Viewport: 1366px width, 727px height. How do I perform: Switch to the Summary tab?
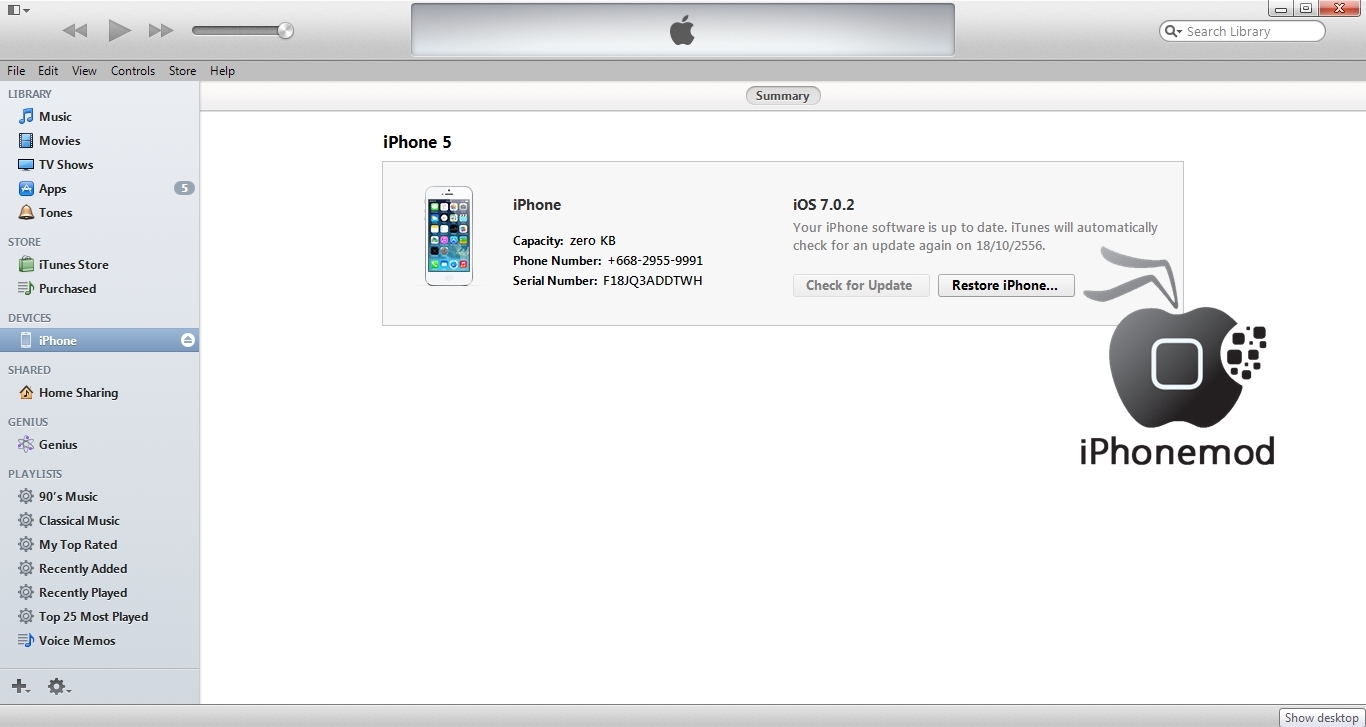pyautogui.click(x=782, y=96)
